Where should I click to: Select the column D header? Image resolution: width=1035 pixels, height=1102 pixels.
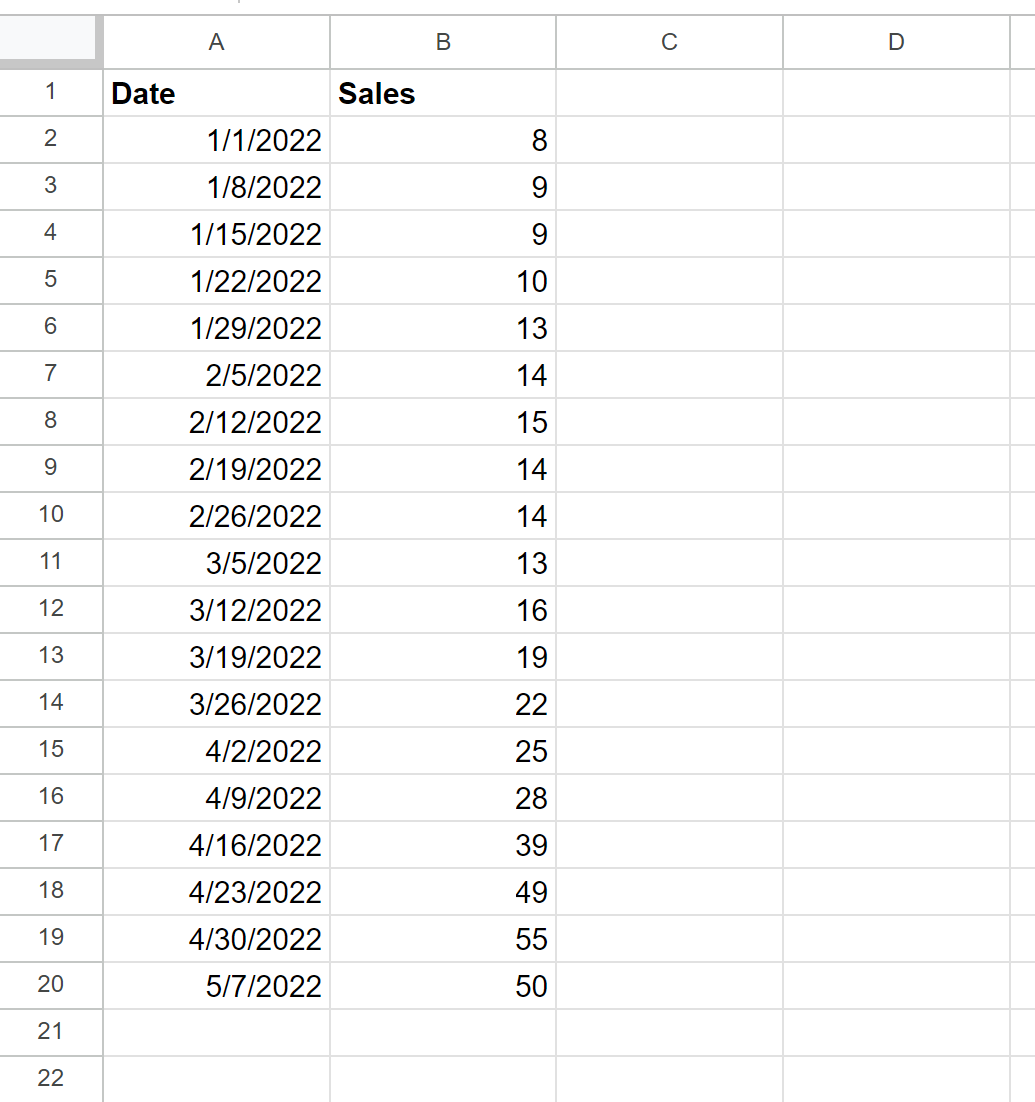point(896,41)
